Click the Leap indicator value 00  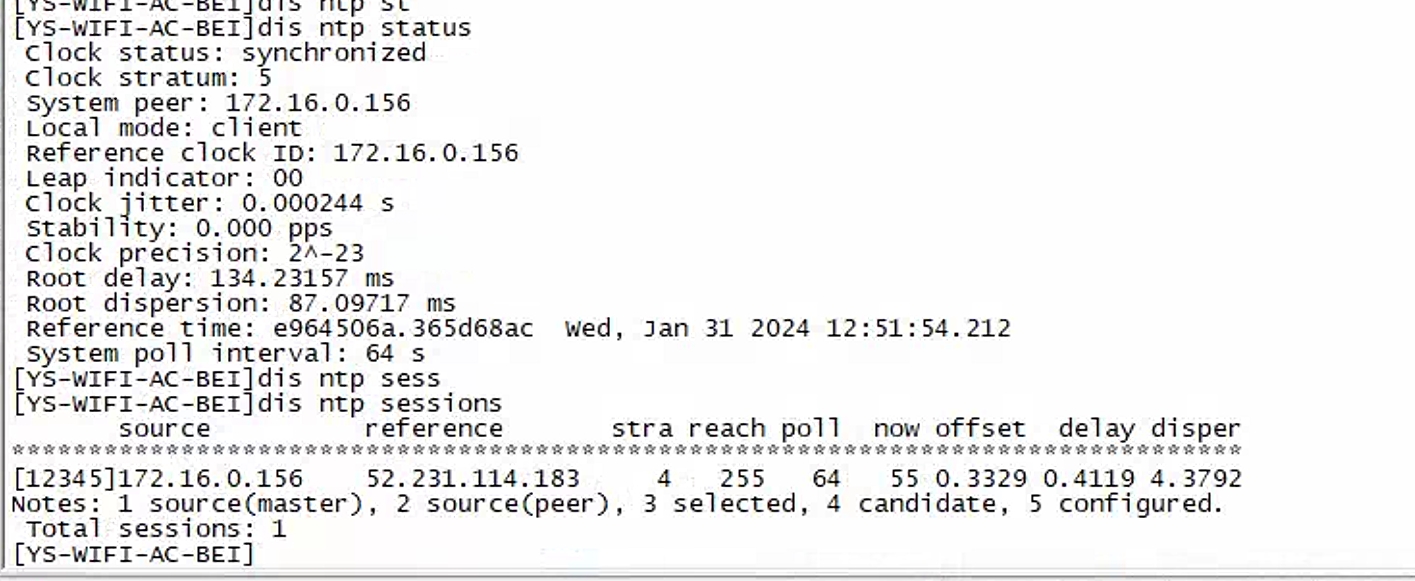[x=287, y=178]
